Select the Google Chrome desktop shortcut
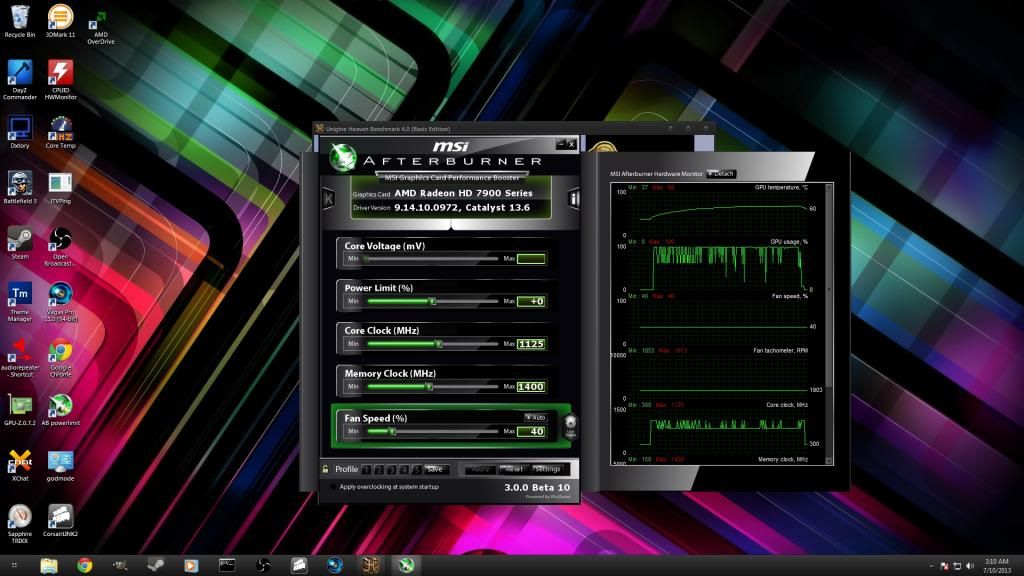1024x576 pixels. click(x=60, y=358)
